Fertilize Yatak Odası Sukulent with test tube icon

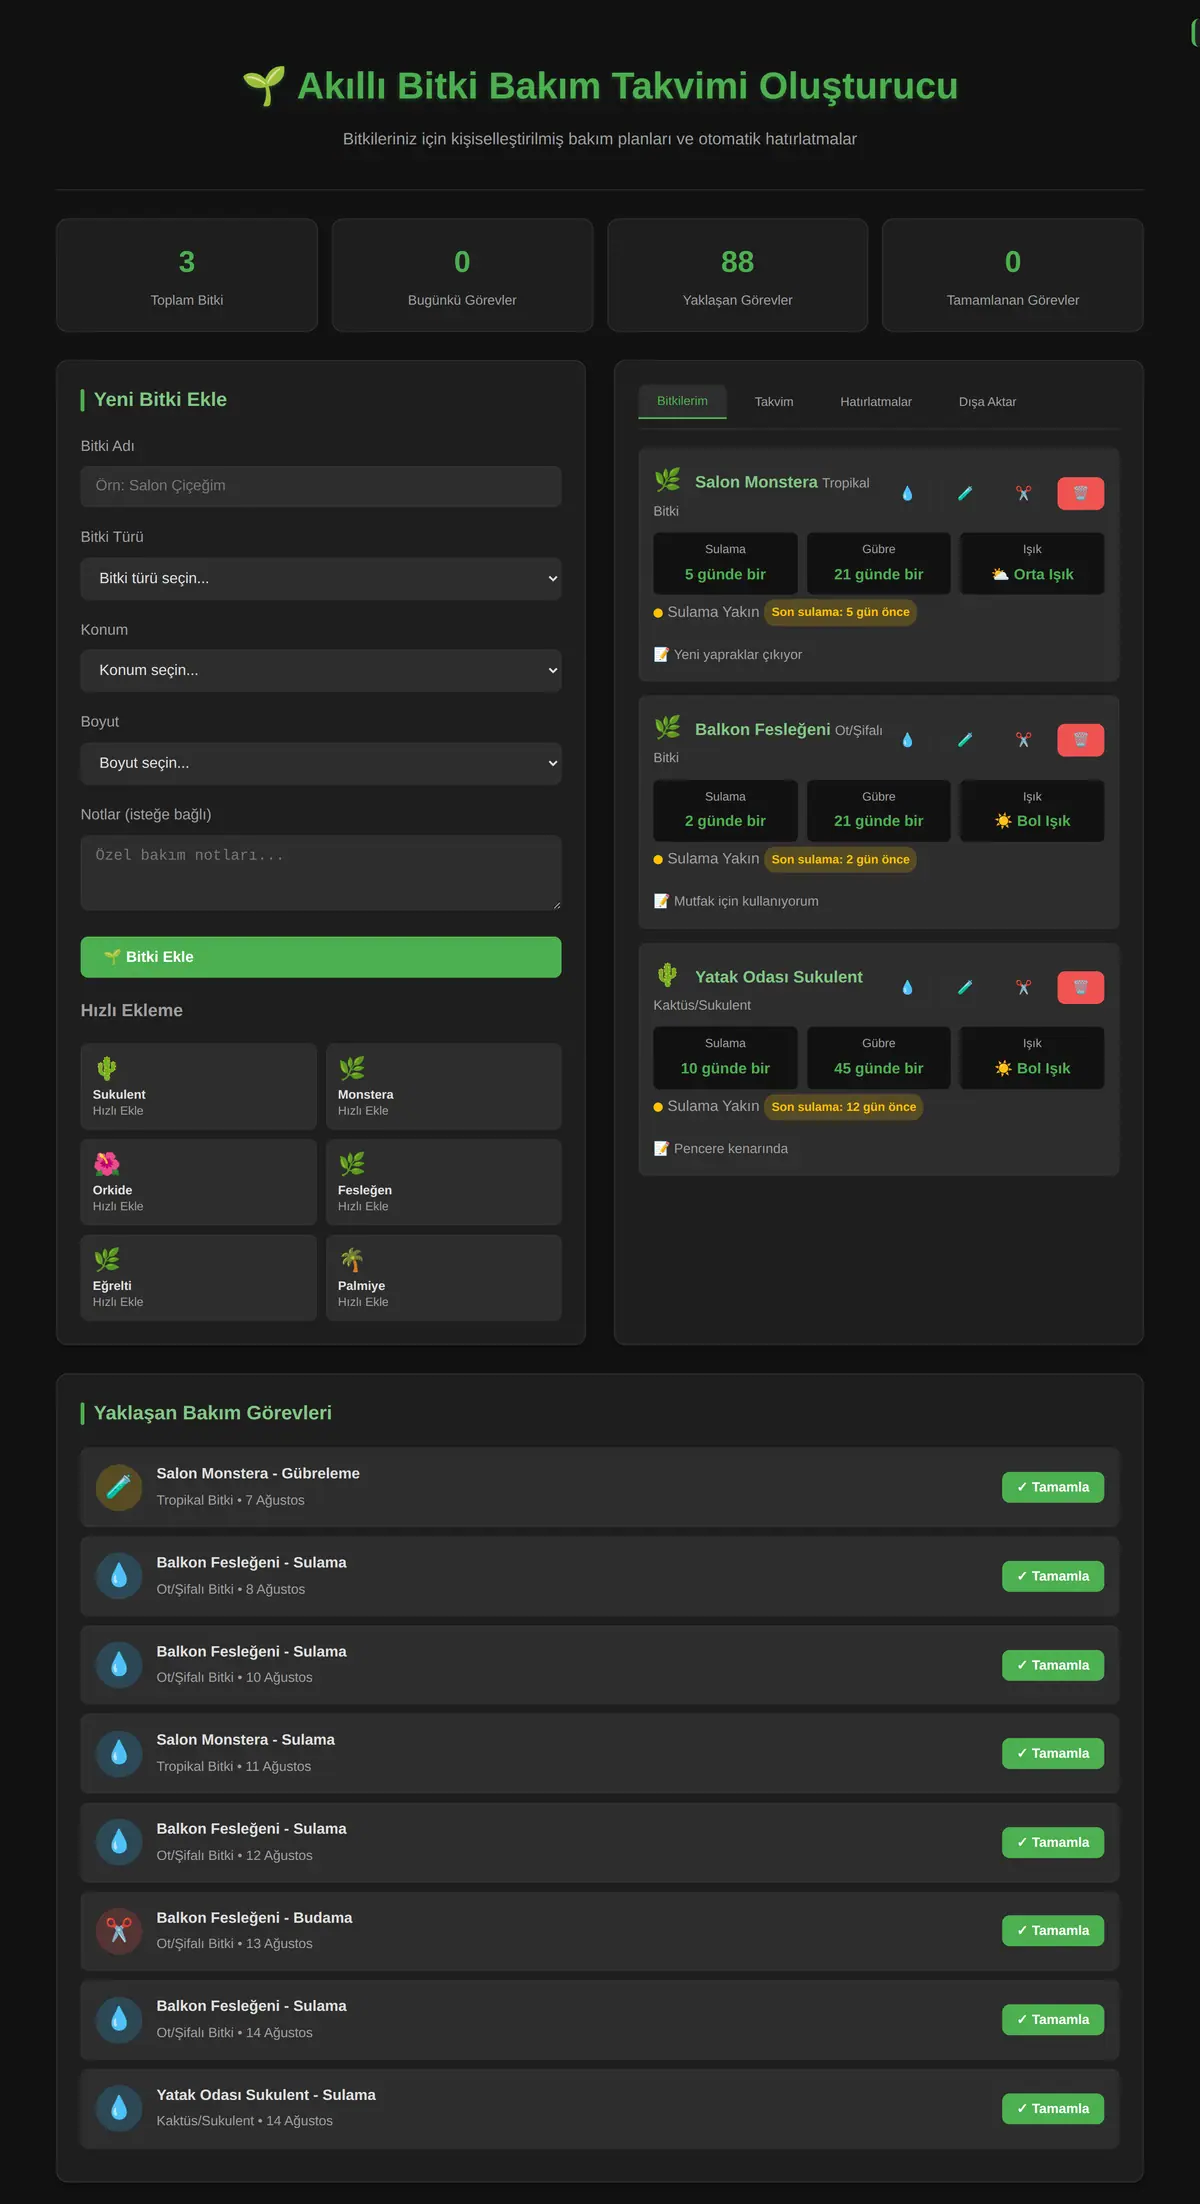tap(965, 987)
